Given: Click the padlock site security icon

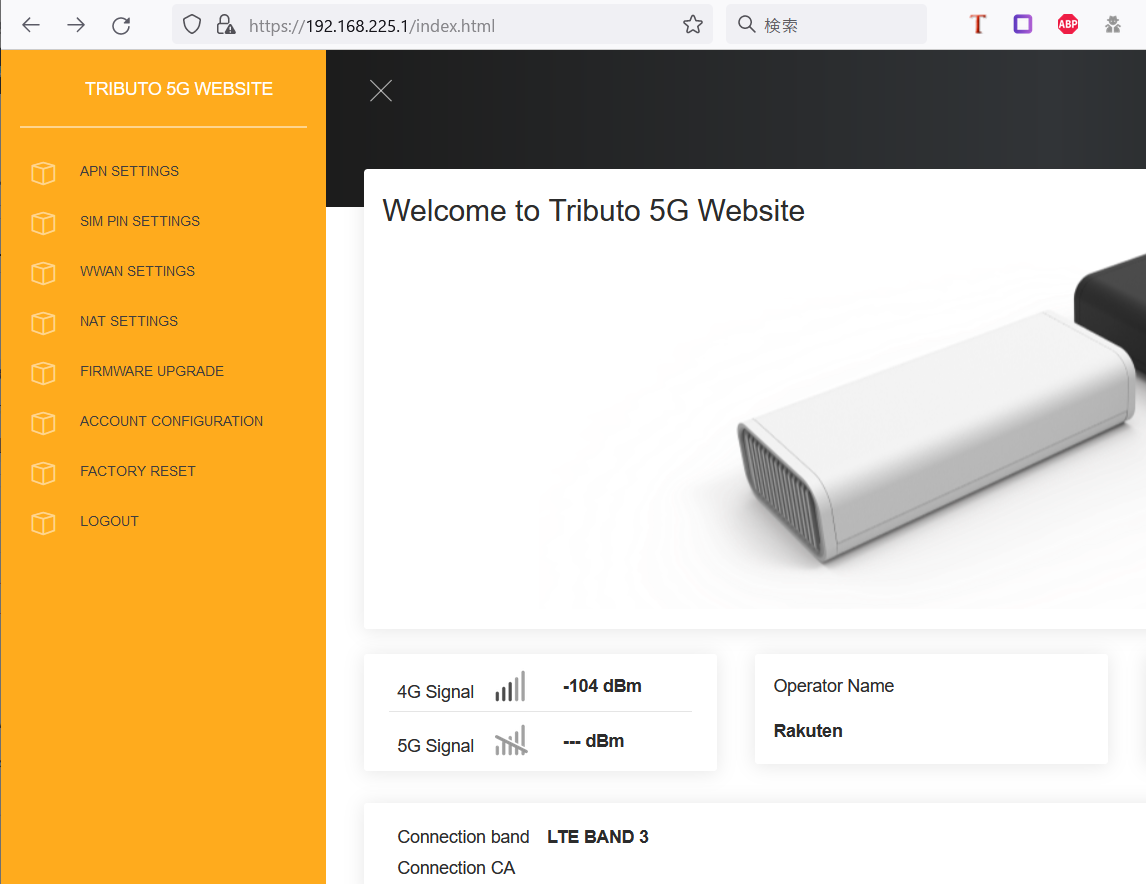Looking at the screenshot, I should [226, 23].
